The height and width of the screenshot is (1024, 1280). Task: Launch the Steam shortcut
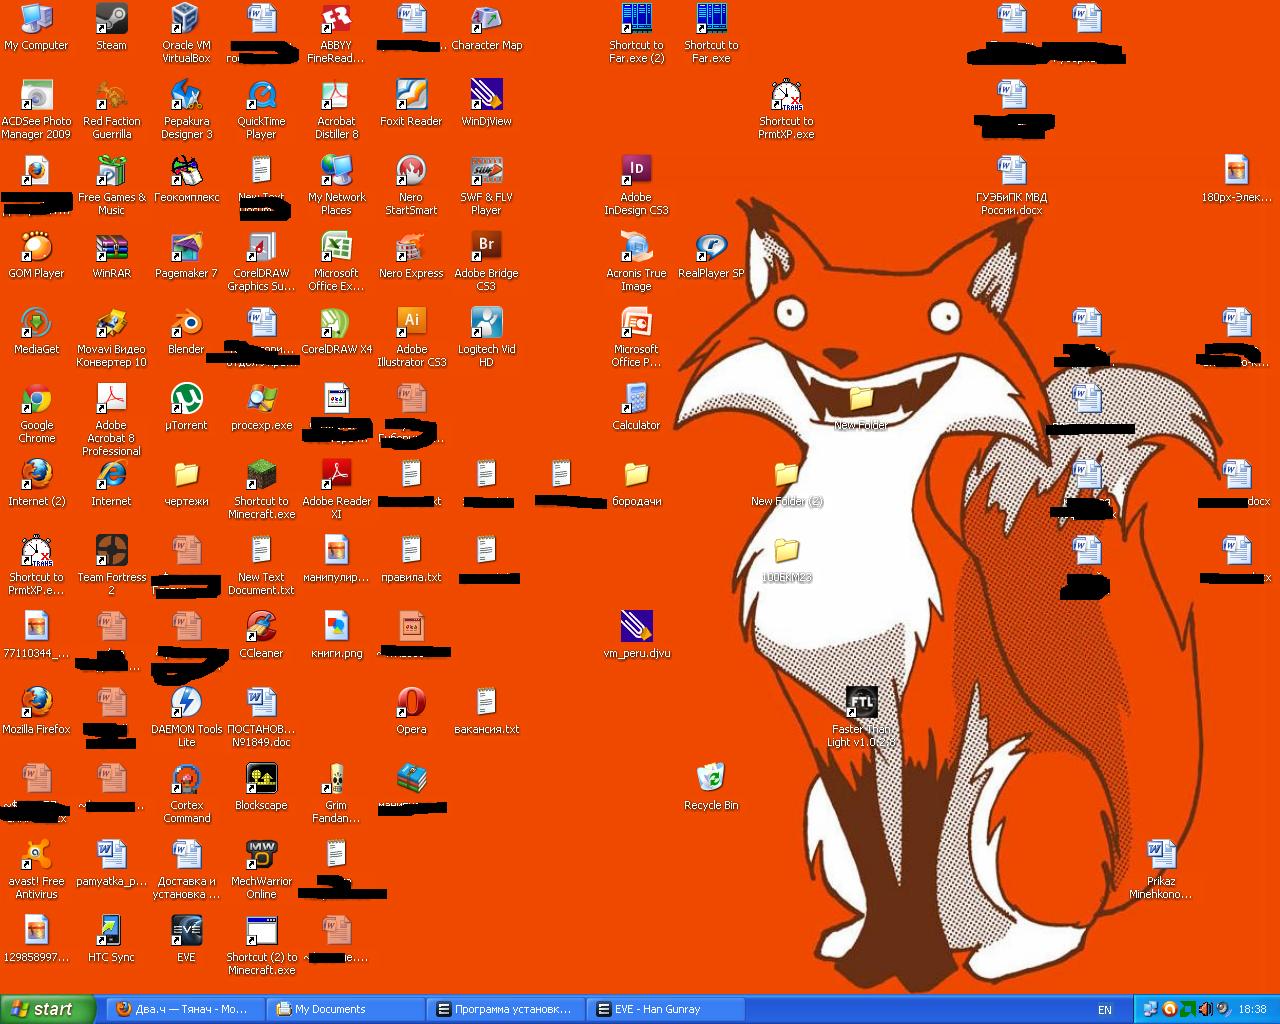[111, 28]
